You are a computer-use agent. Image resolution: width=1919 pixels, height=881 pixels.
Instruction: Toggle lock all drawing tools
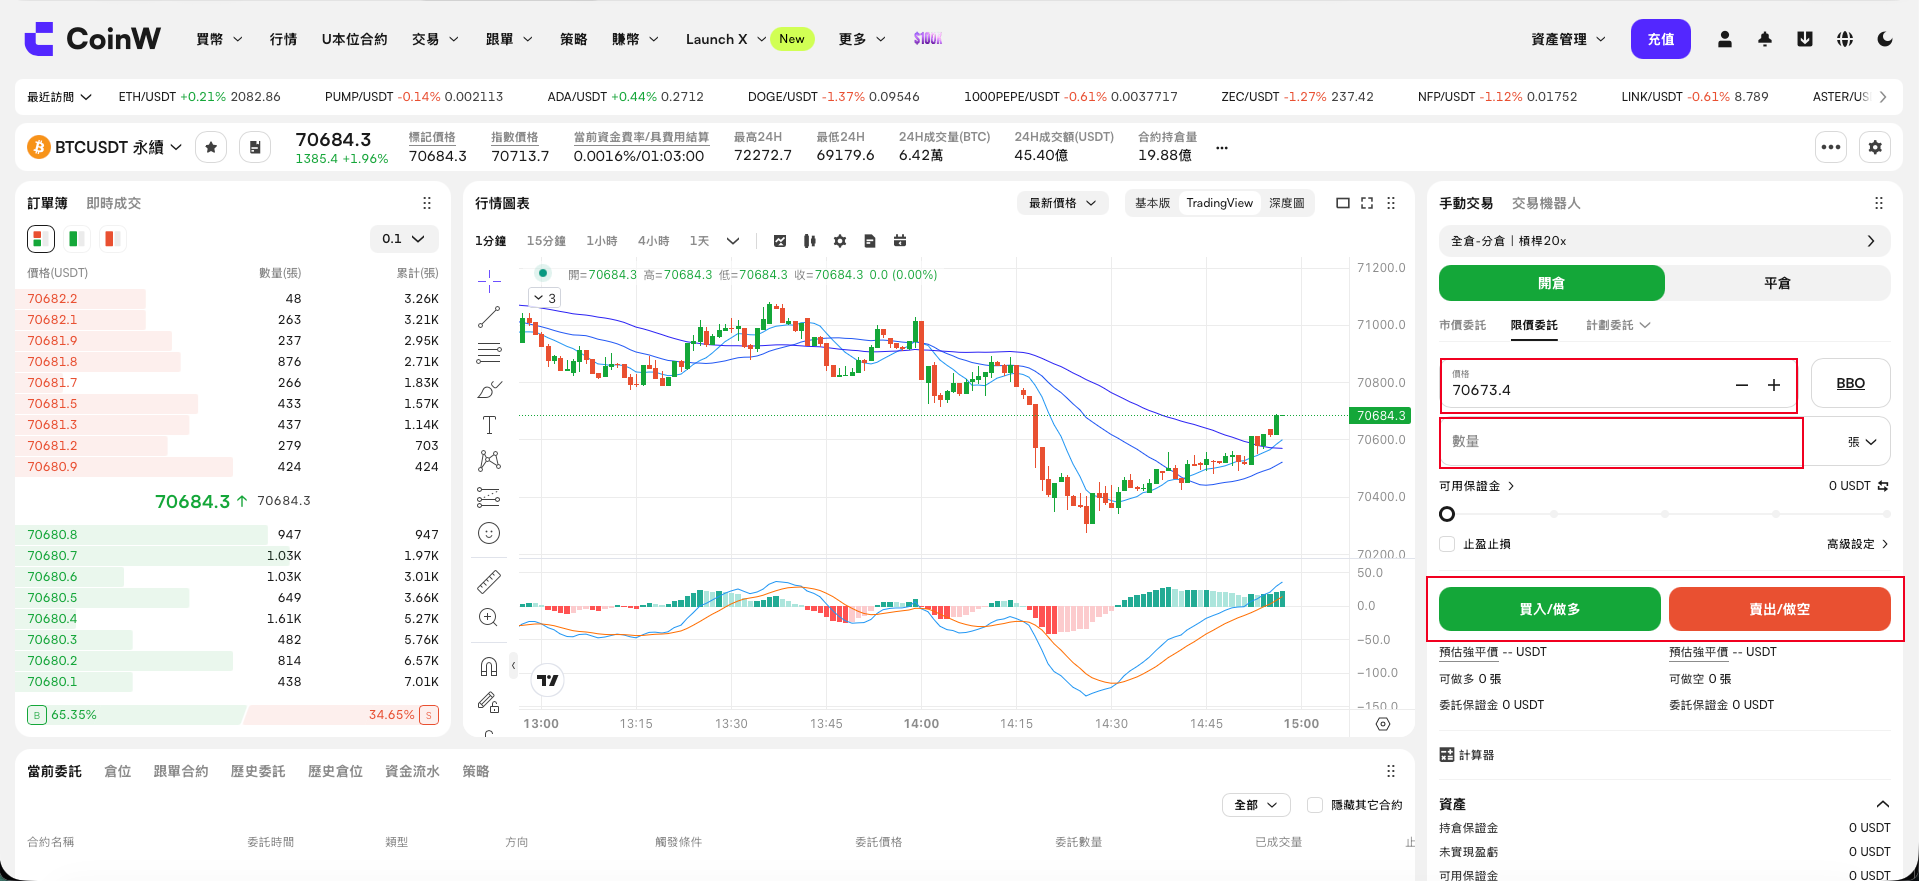(489, 702)
